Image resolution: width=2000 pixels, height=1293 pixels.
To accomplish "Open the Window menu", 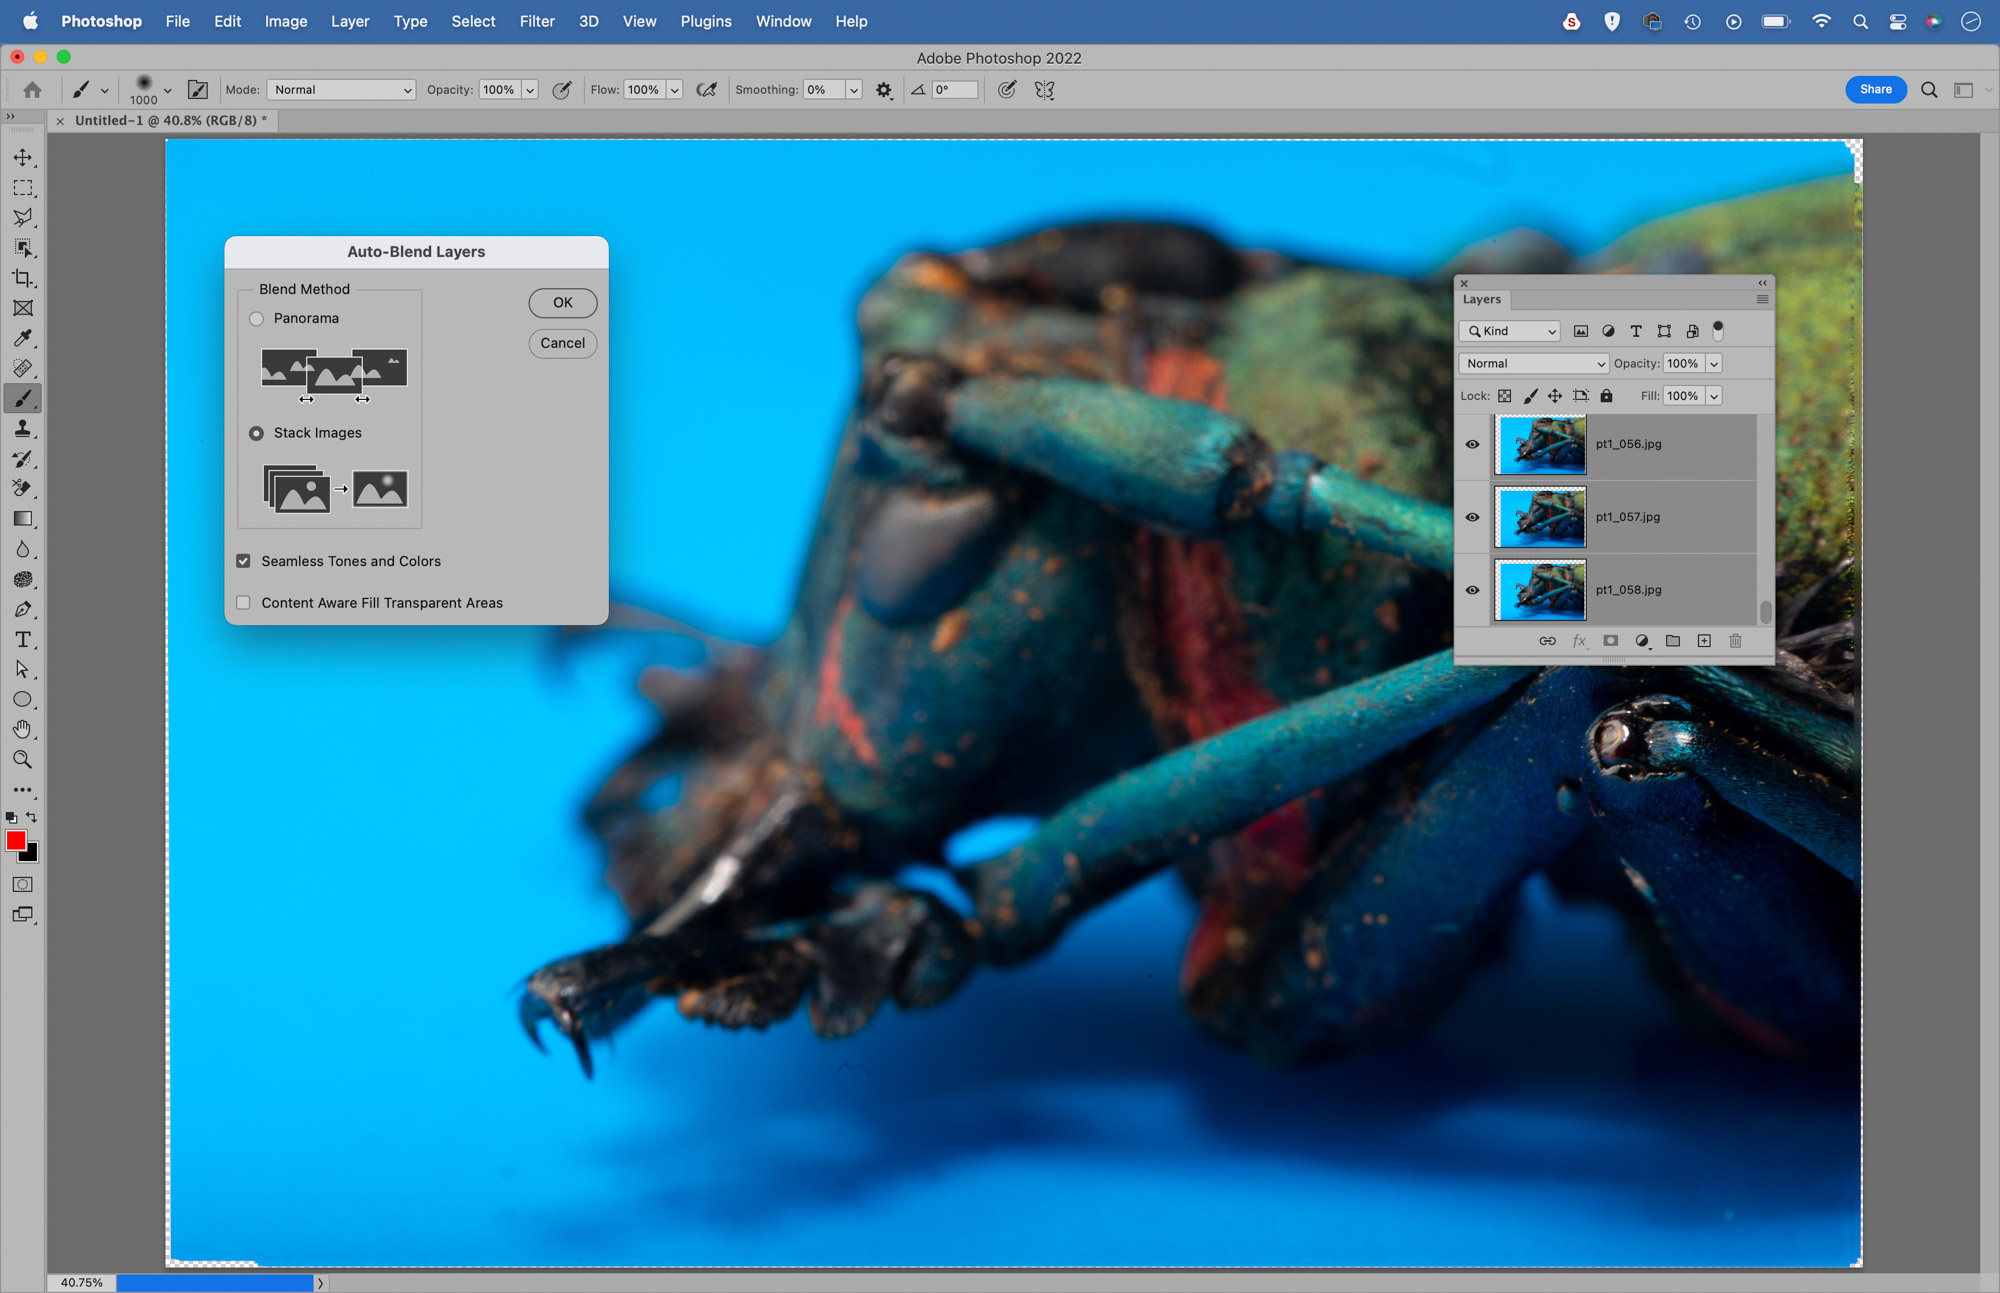I will coord(783,21).
